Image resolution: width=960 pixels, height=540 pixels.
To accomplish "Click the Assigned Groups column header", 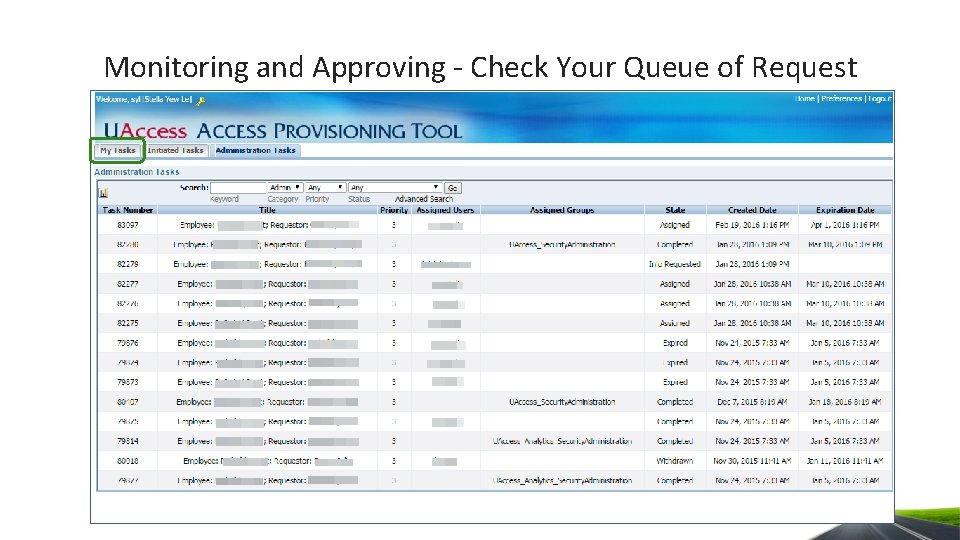I will pyautogui.click(x=562, y=210).
